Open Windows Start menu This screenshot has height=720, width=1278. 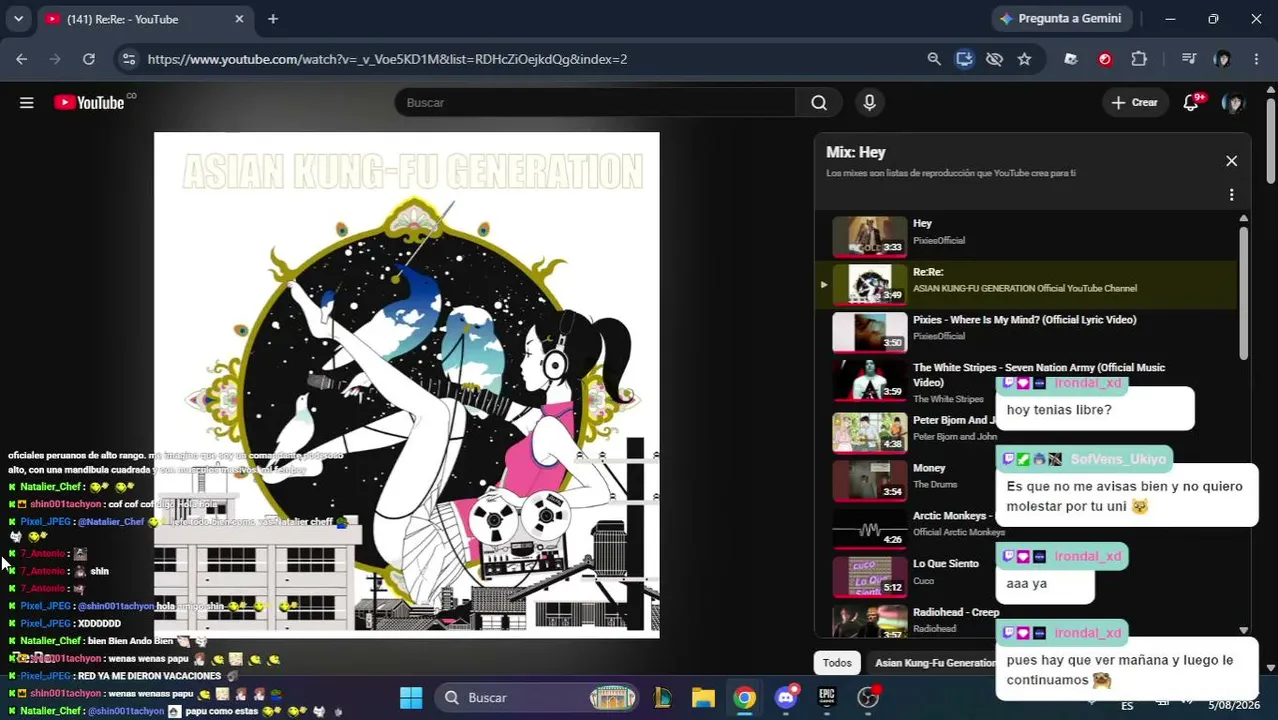click(411, 697)
